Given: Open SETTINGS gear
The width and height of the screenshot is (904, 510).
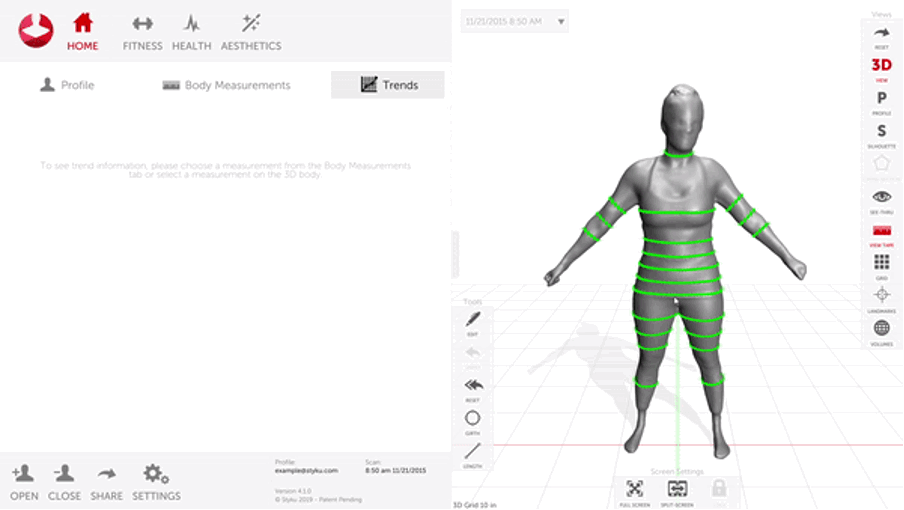Looking at the screenshot, I should pyautogui.click(x=156, y=482).
